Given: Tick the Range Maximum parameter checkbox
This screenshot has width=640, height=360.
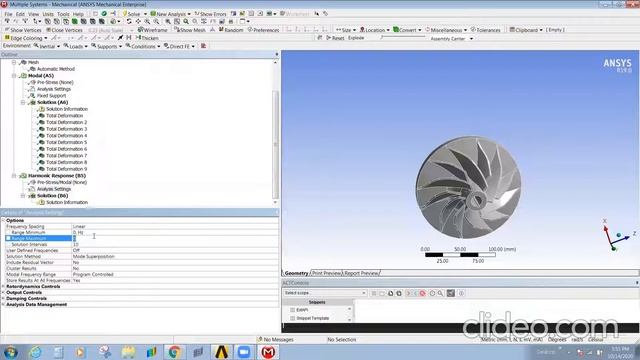Looking at the screenshot, I should 8,238.
